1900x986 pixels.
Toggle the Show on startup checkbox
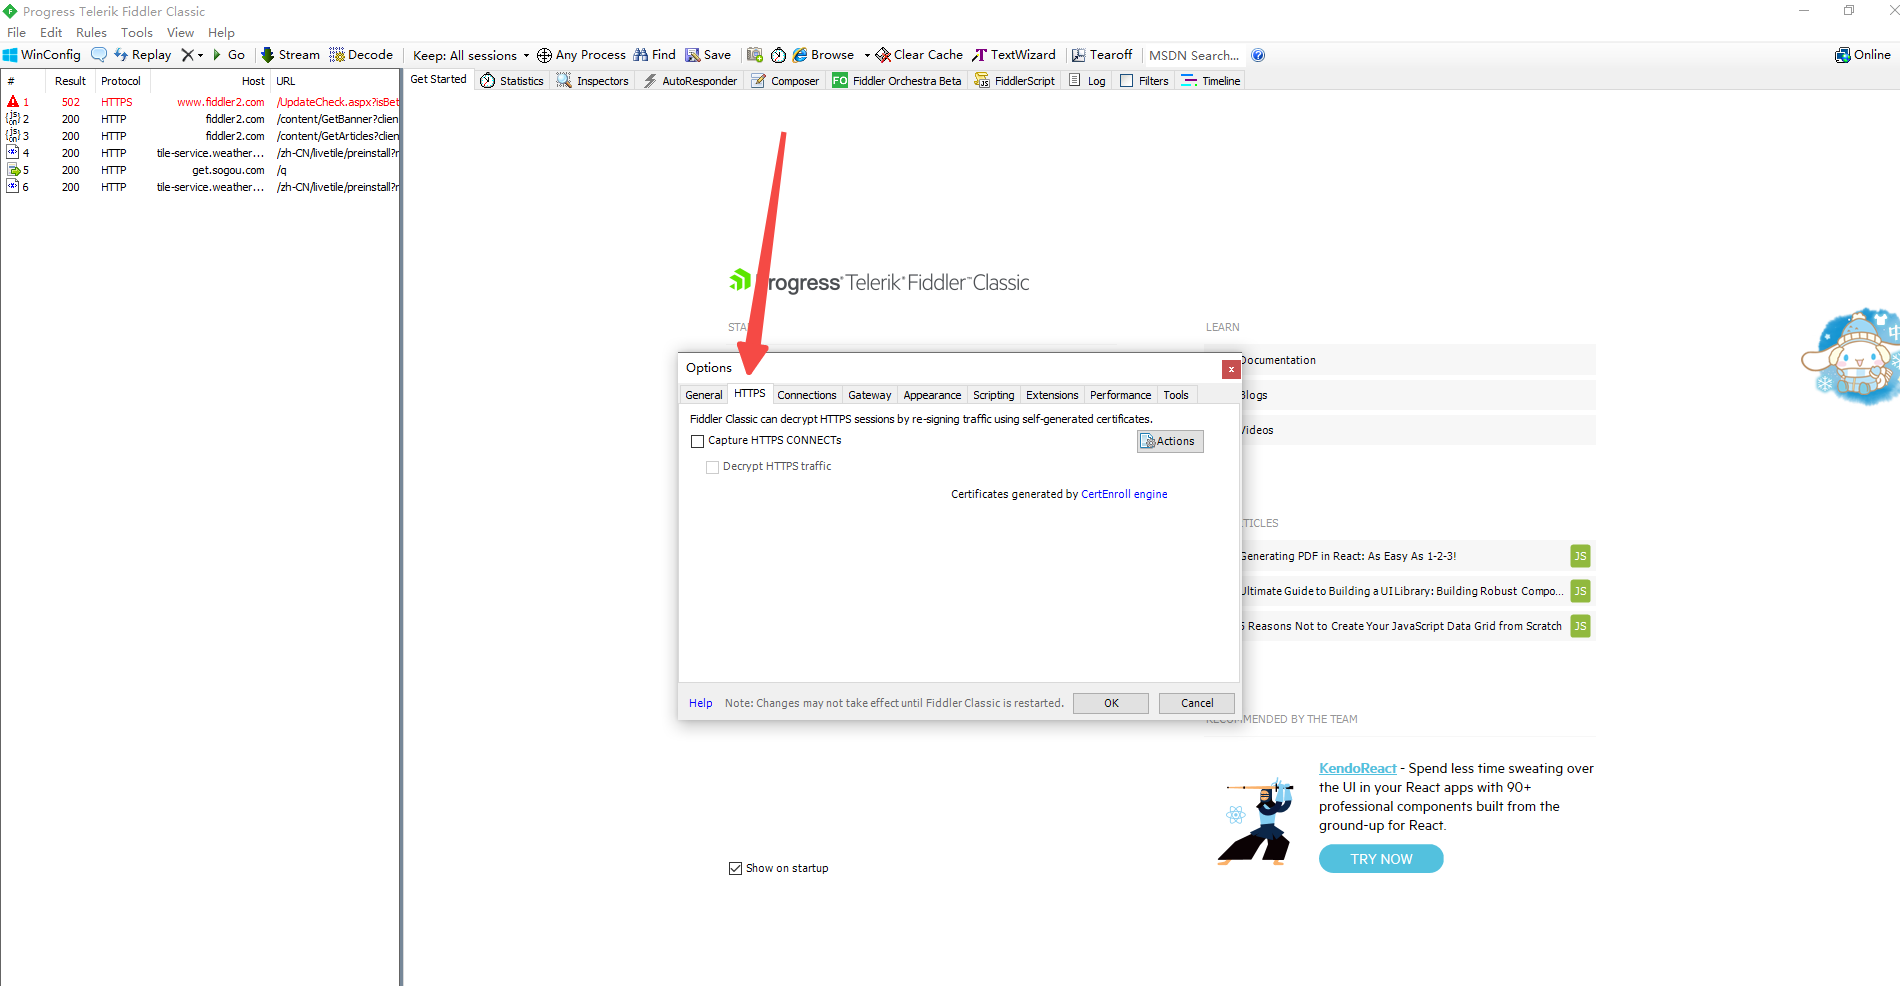click(x=736, y=868)
